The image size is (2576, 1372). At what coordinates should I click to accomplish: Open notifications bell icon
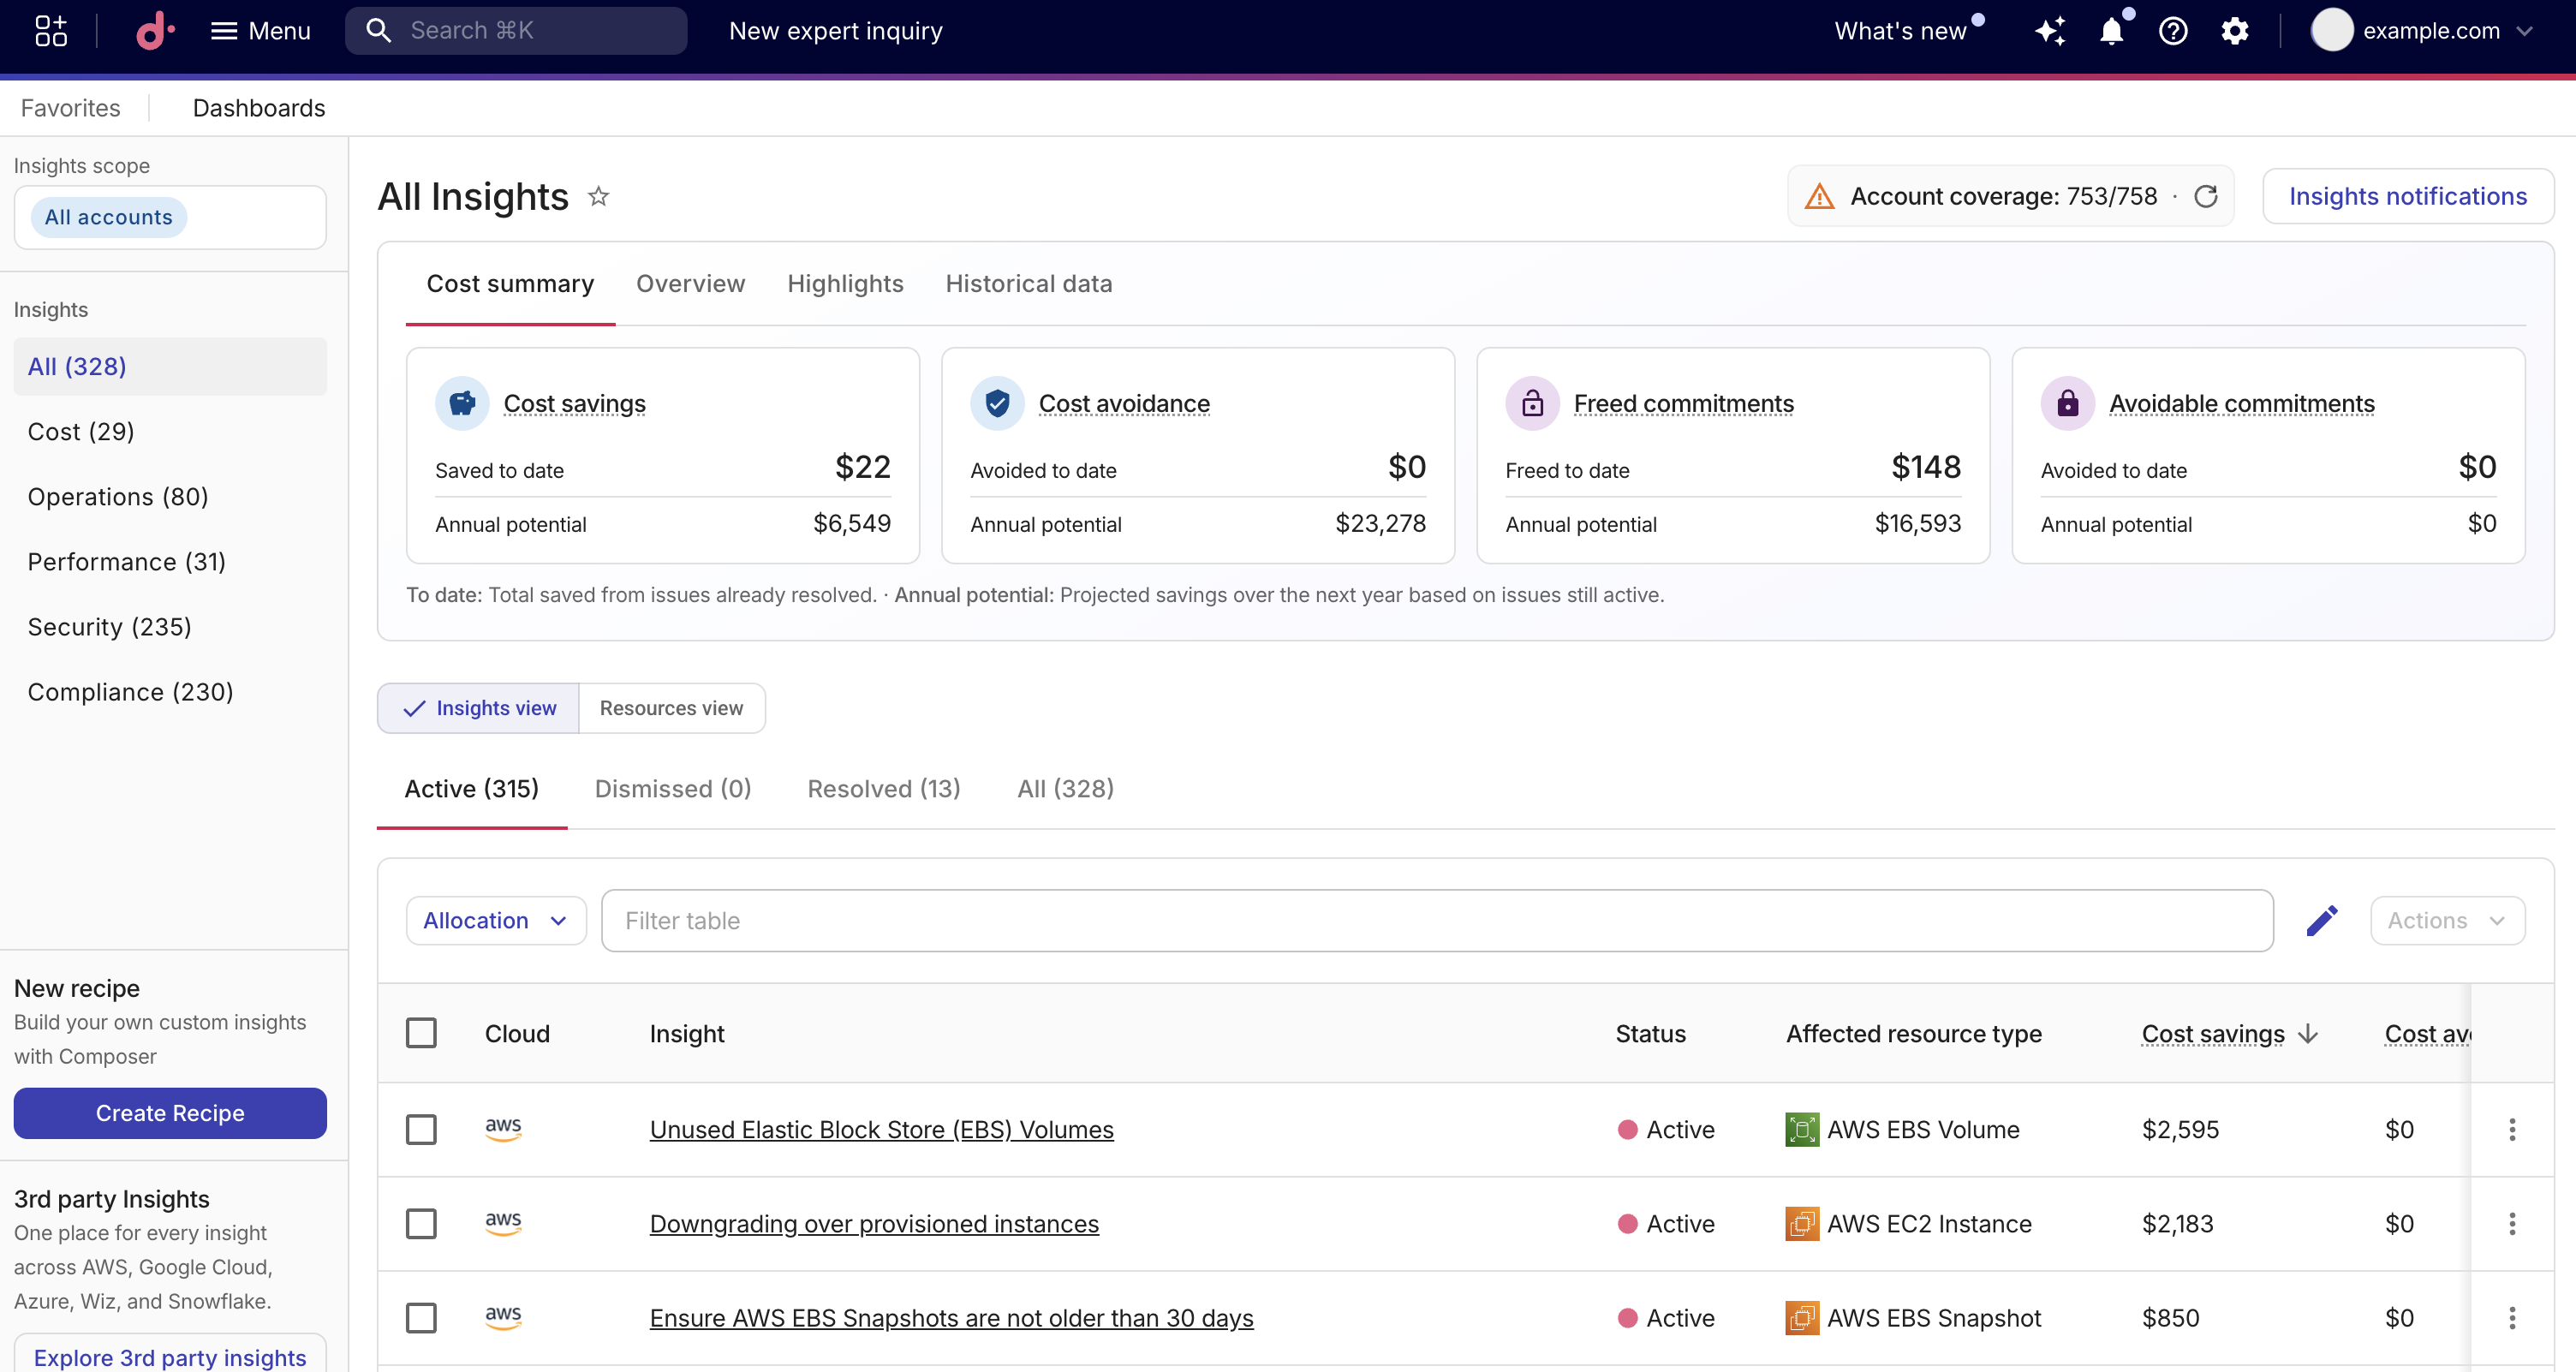[2111, 31]
